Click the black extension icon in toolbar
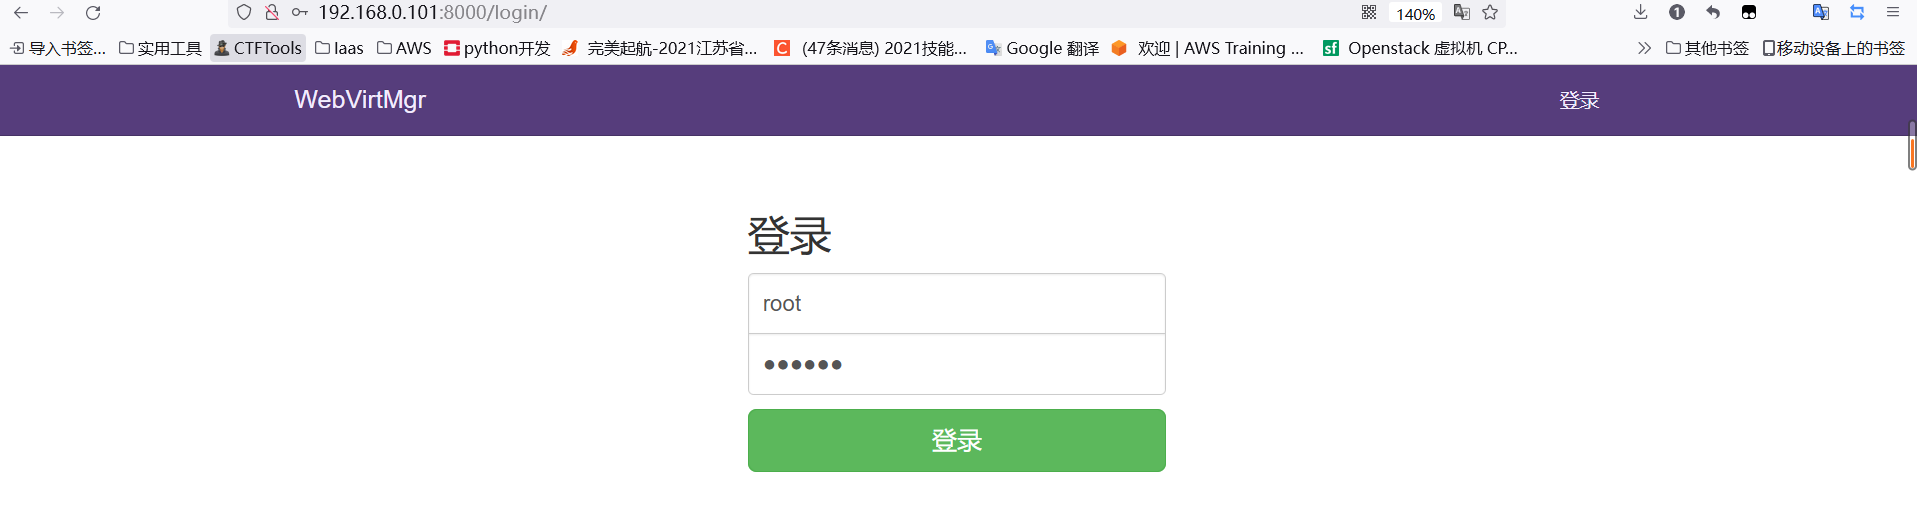The image size is (1917, 512). click(x=1749, y=13)
